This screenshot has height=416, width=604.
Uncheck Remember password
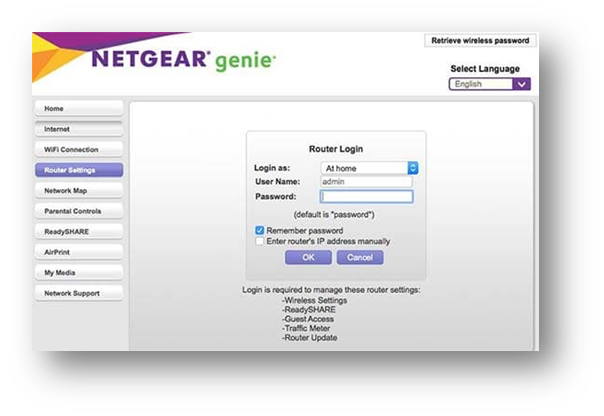coord(260,230)
